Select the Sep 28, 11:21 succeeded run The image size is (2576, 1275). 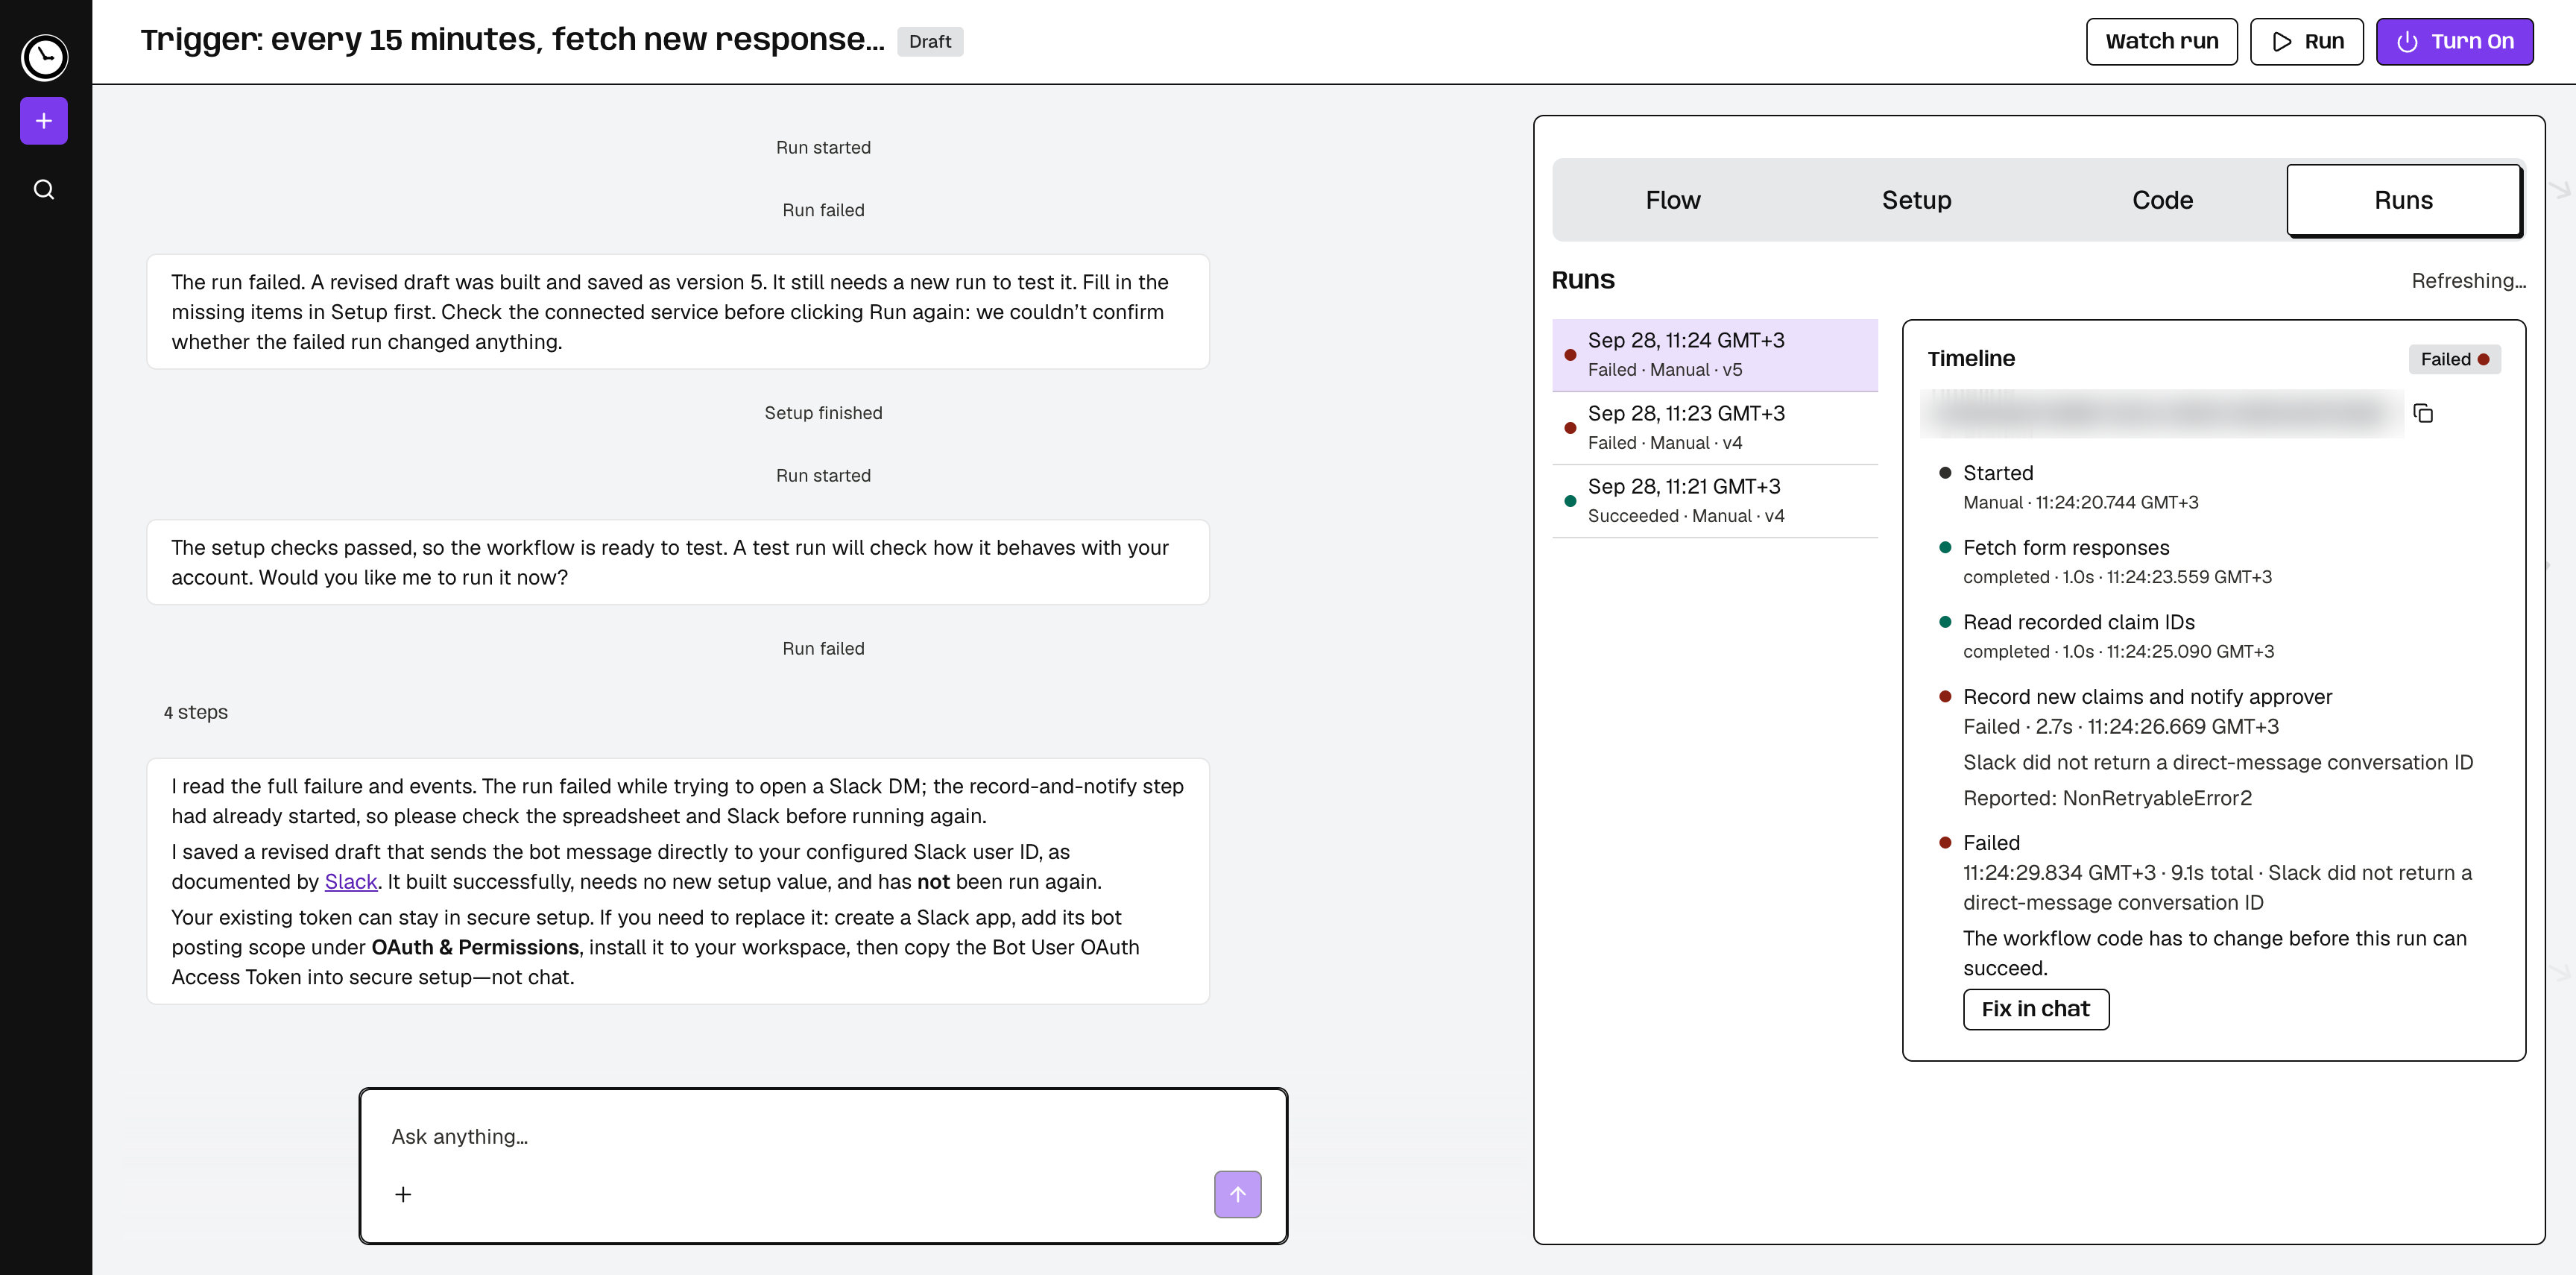(1714, 501)
